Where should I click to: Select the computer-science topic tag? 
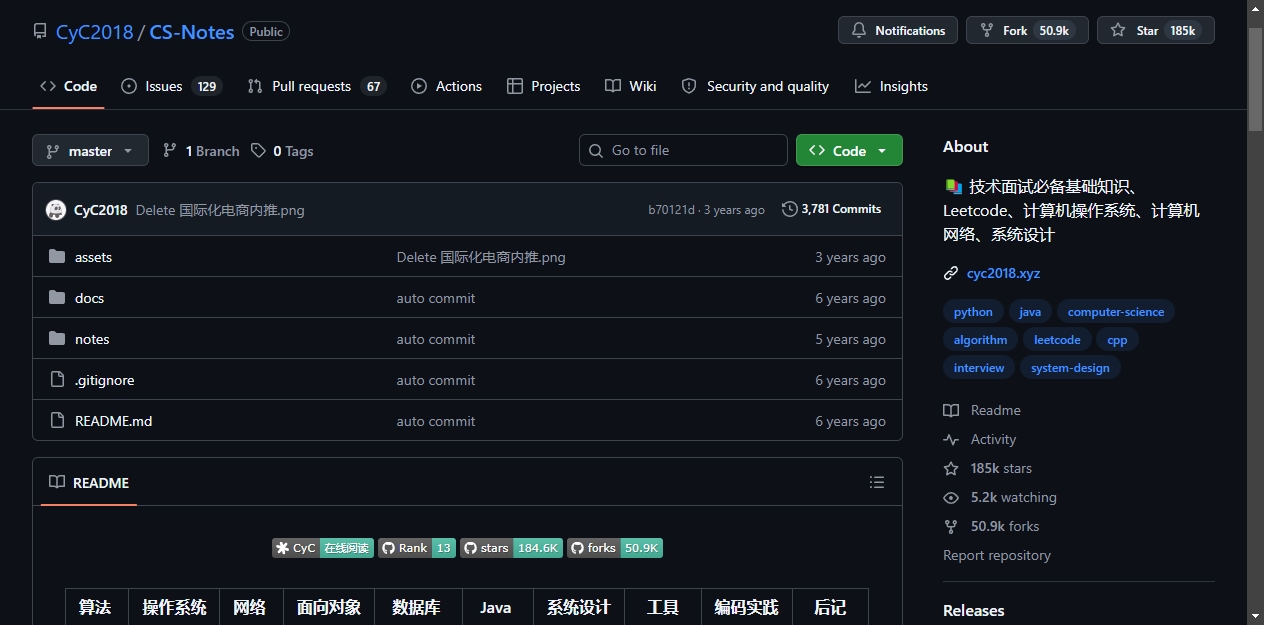click(1116, 312)
